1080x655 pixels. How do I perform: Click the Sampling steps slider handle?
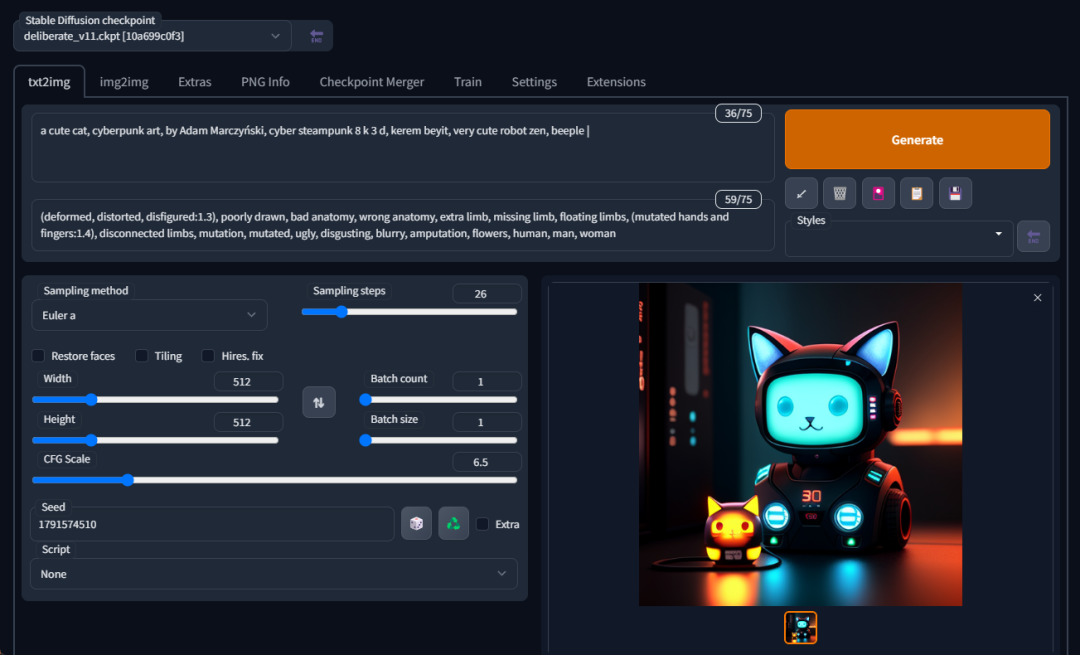click(x=342, y=311)
